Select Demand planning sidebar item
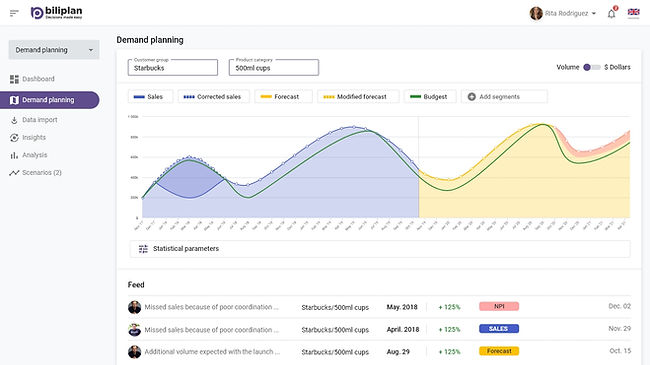This screenshot has height=365, width=650. [x=49, y=100]
